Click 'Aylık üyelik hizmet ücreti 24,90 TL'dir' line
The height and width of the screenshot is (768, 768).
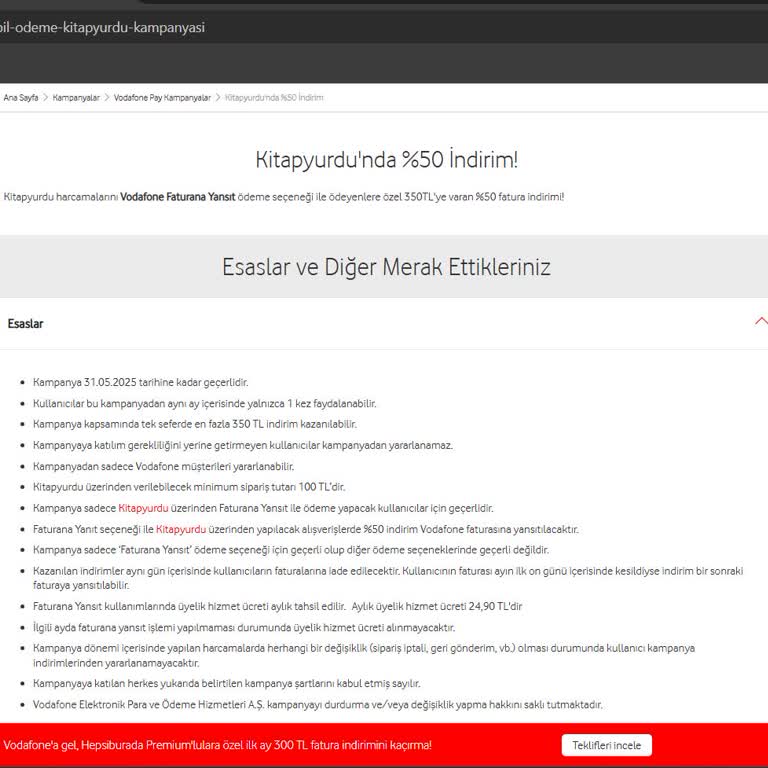(277, 606)
